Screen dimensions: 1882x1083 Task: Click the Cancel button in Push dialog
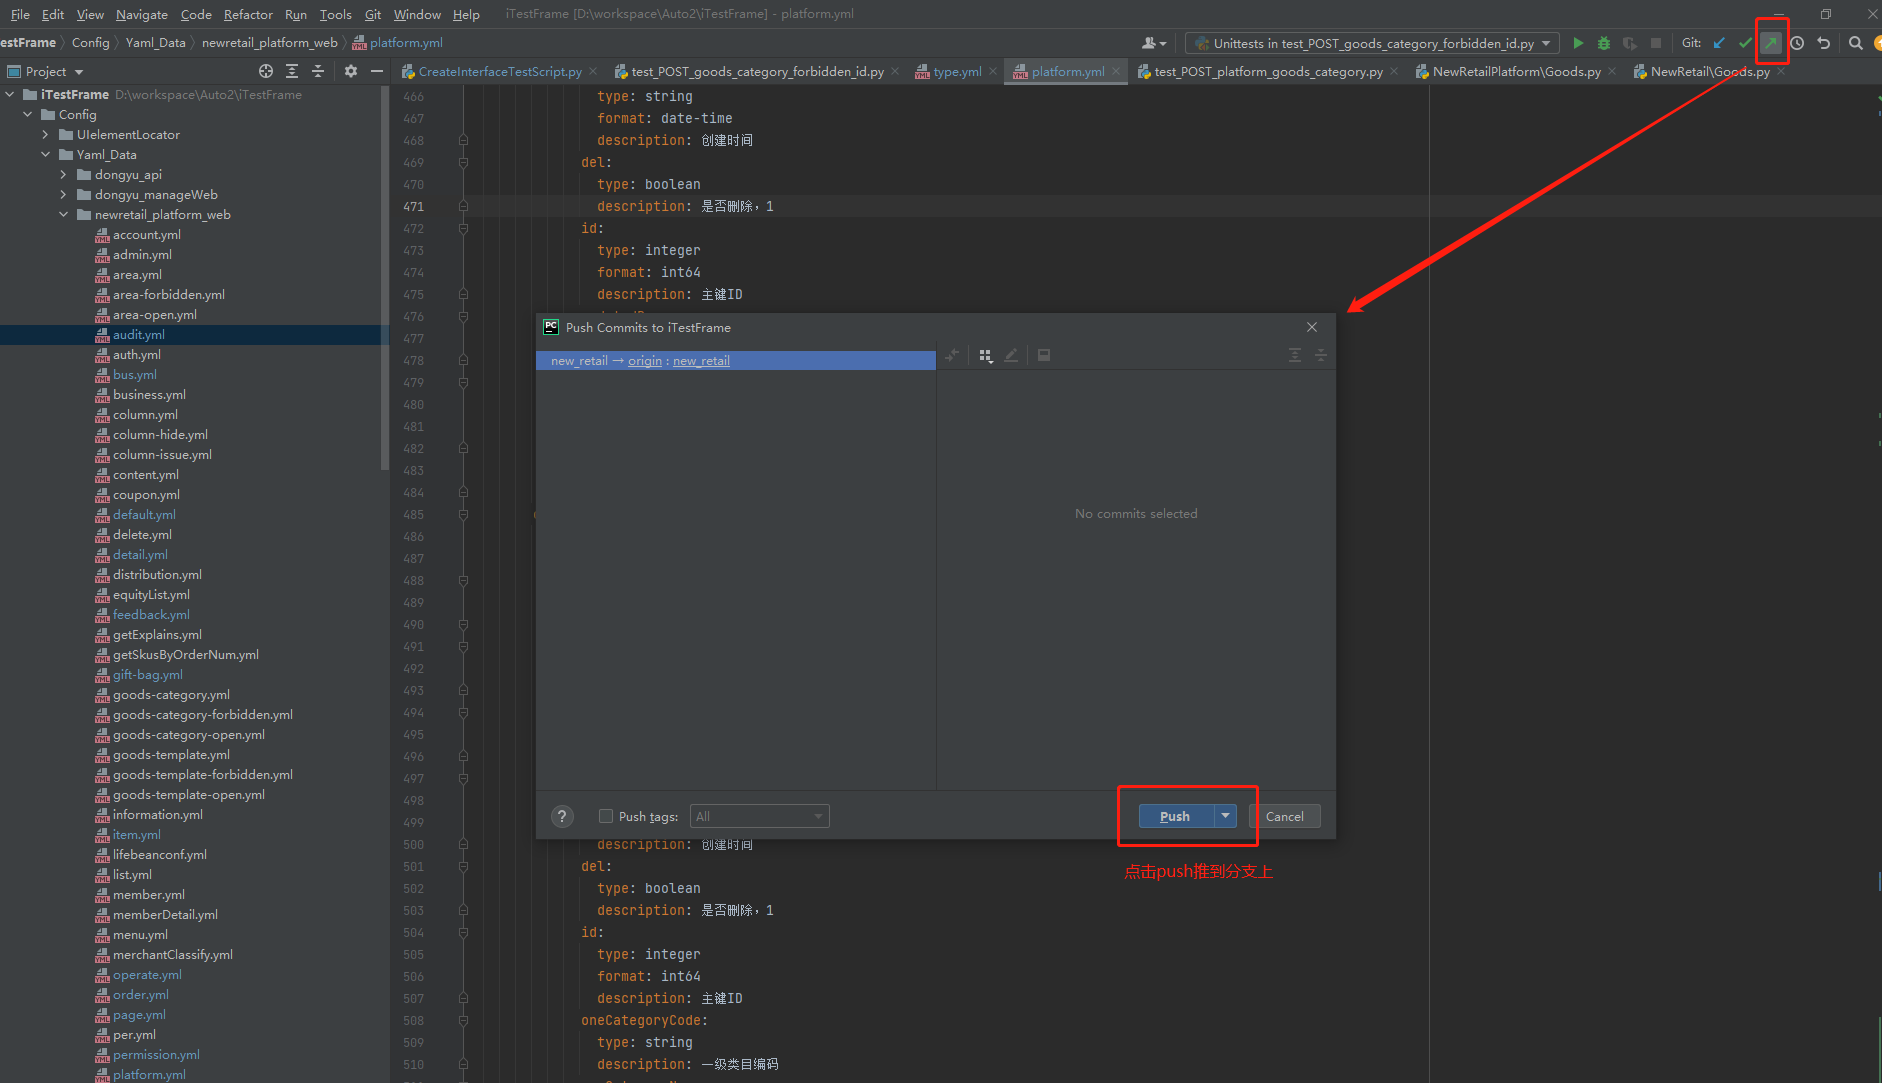[x=1285, y=816]
